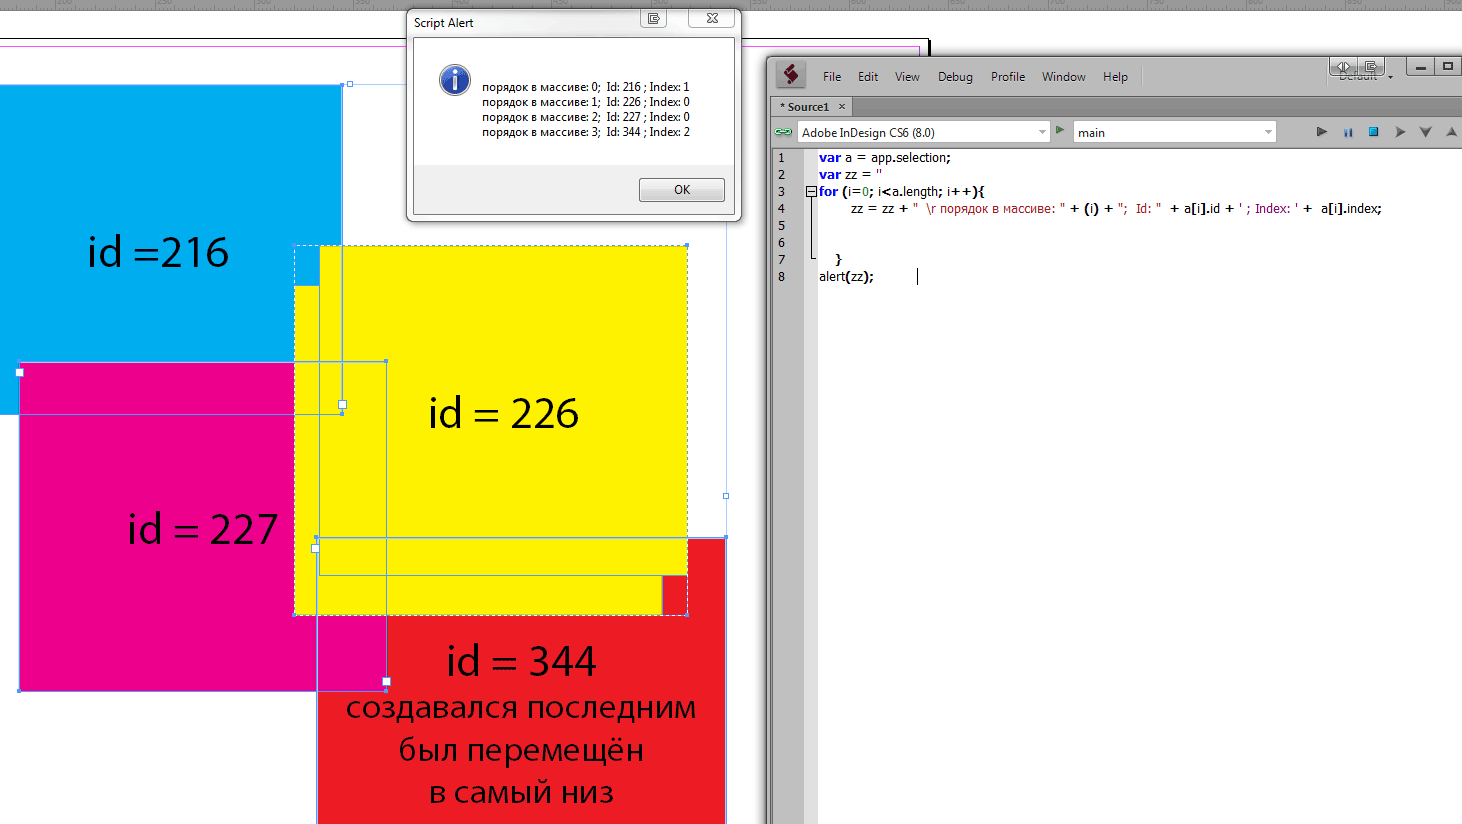
Task: Open the Debug menu
Action: point(955,77)
